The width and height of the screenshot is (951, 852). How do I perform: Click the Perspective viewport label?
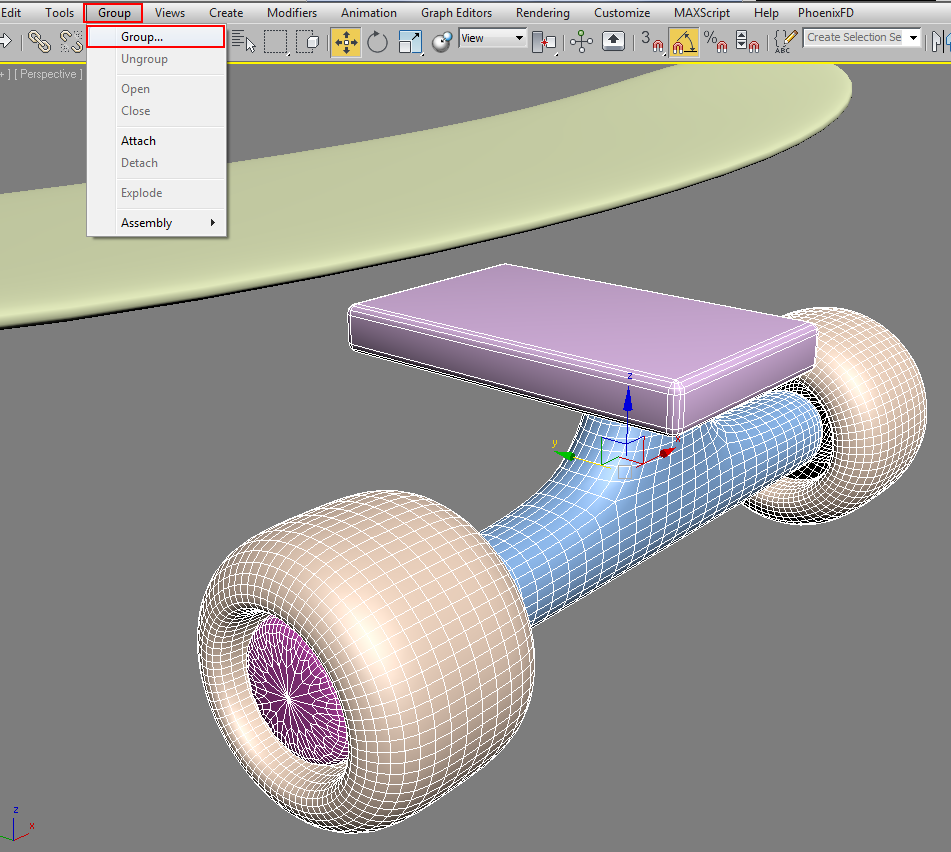pos(49,74)
